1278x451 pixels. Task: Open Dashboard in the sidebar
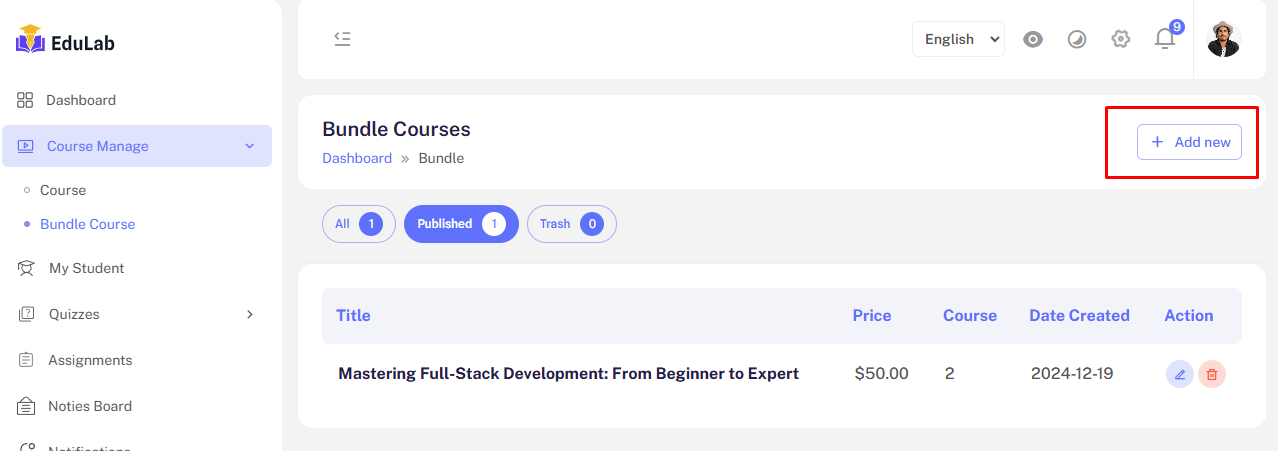click(x=80, y=100)
